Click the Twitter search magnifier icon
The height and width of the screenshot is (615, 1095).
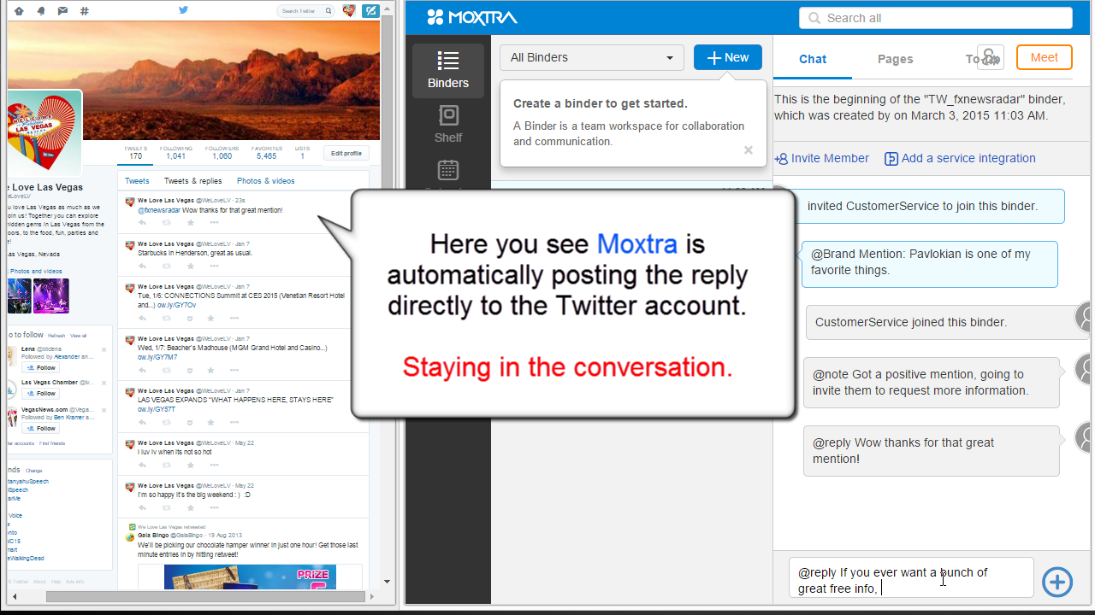pos(328,11)
